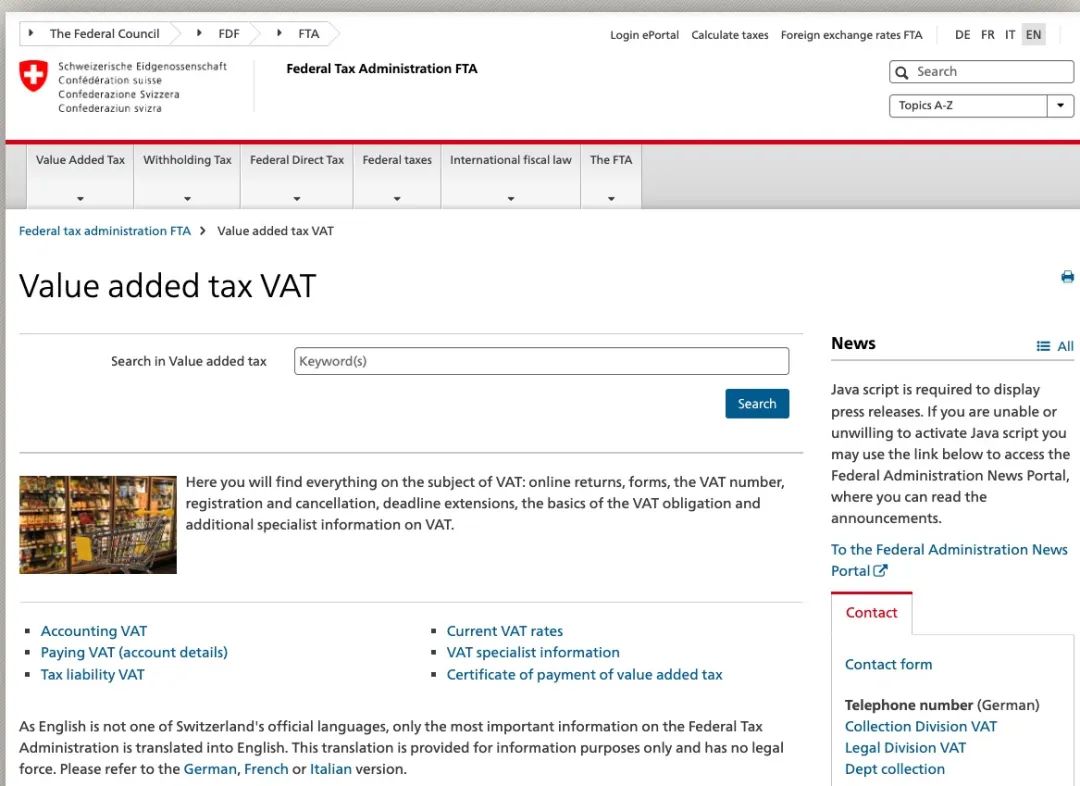The height and width of the screenshot is (786, 1080).
Task: Click the magnifier icon in the search box
Action: click(x=902, y=72)
